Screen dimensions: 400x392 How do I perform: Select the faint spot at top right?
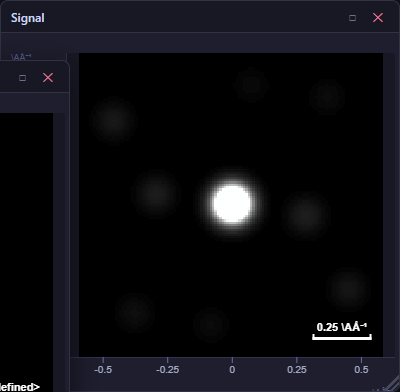327,97
